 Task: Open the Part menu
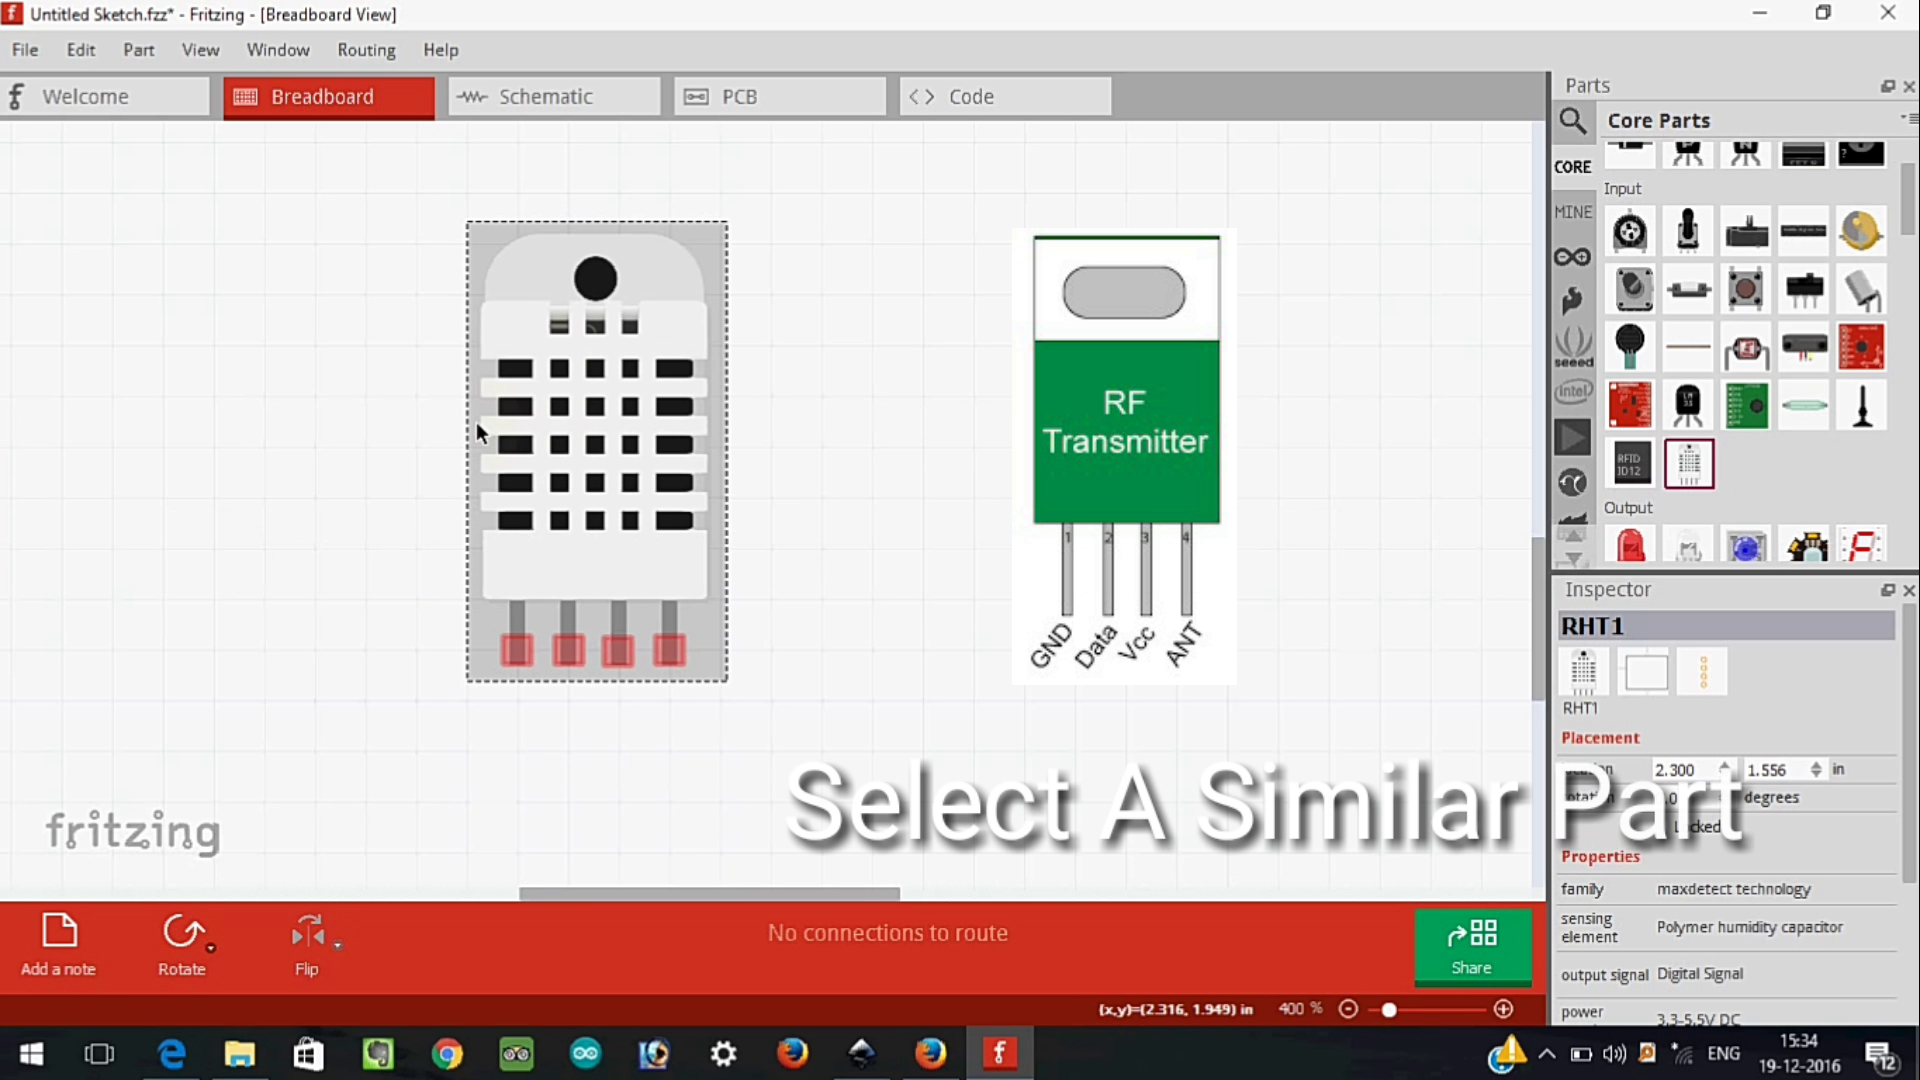pyautogui.click(x=139, y=50)
